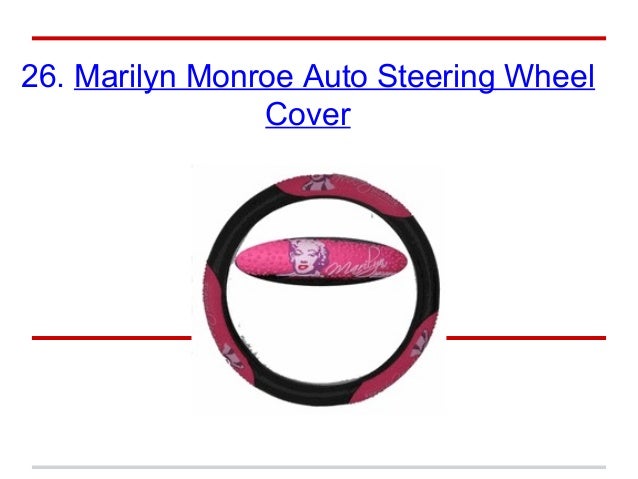Viewport: 638px width, 479px height.
Task: Click the red line left of the wheel
Action: point(111,338)
